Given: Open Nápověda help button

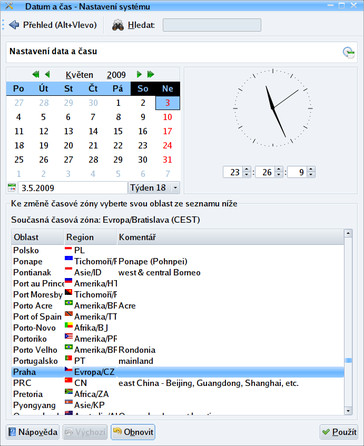Looking at the screenshot, I should [x=33, y=432].
